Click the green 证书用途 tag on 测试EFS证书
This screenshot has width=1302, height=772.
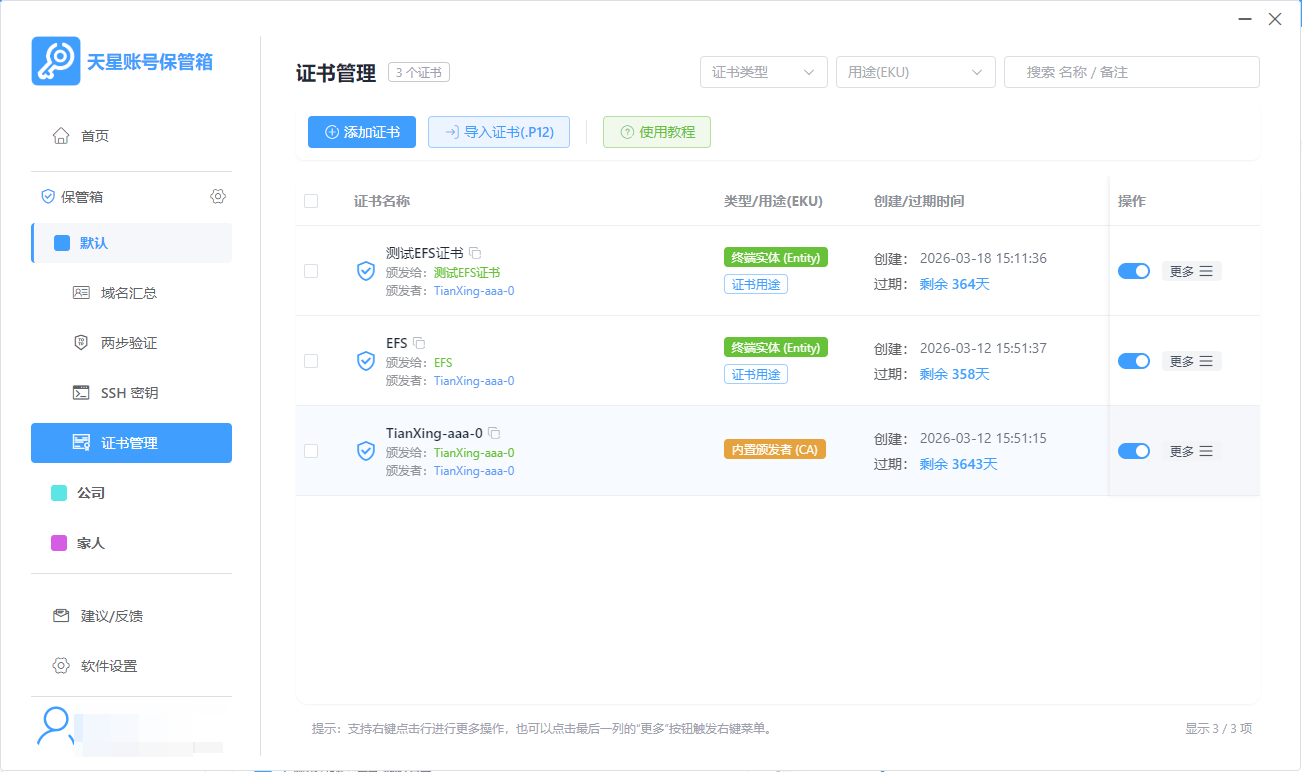[x=756, y=283]
